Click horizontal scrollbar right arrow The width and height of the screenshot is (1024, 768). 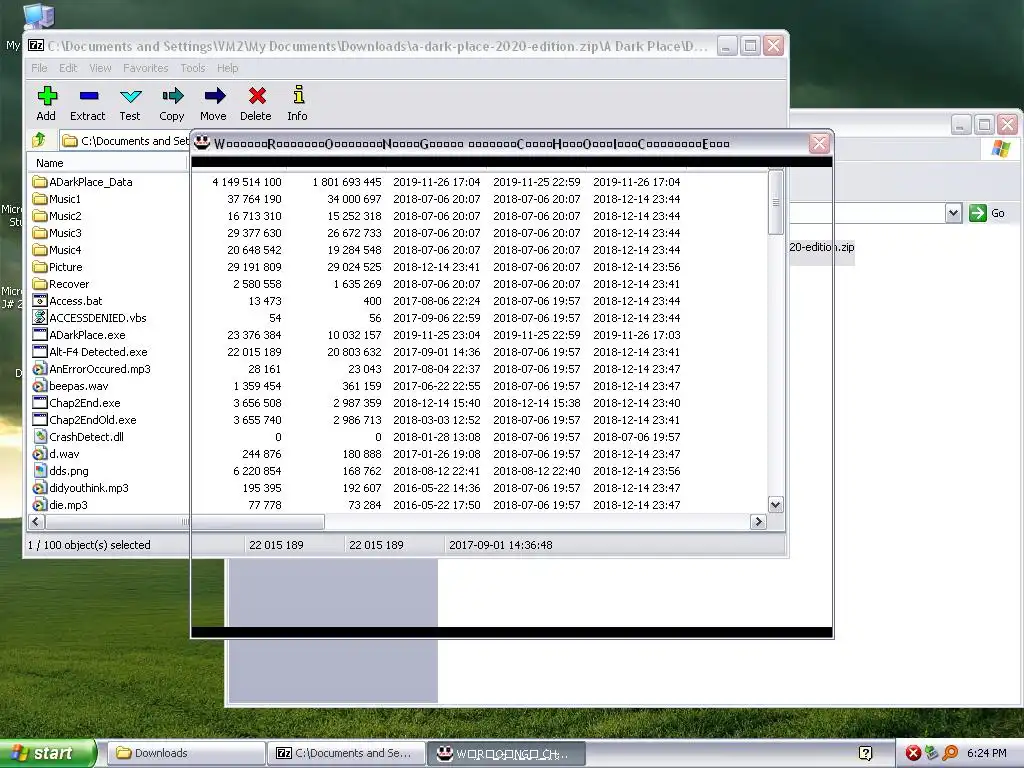758,521
